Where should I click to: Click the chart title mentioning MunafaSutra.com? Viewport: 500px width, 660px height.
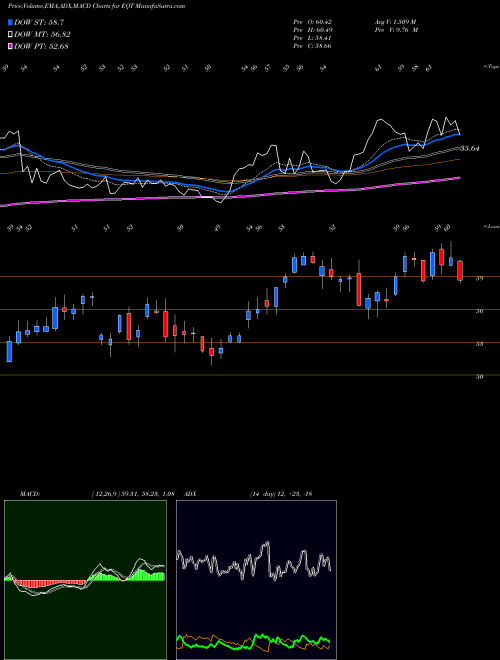96,7
